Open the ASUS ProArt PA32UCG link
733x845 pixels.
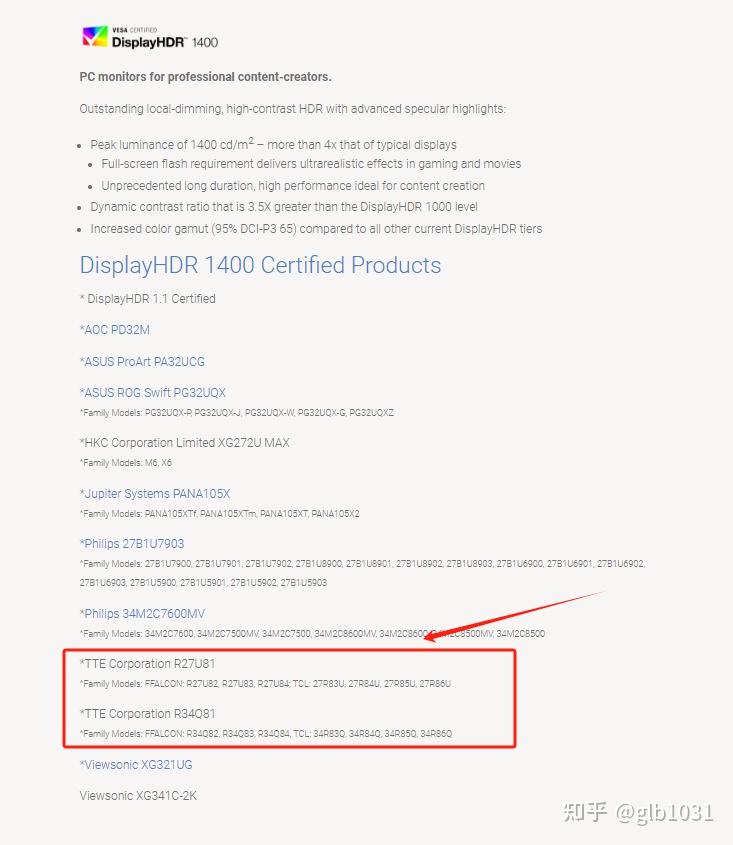[142, 361]
